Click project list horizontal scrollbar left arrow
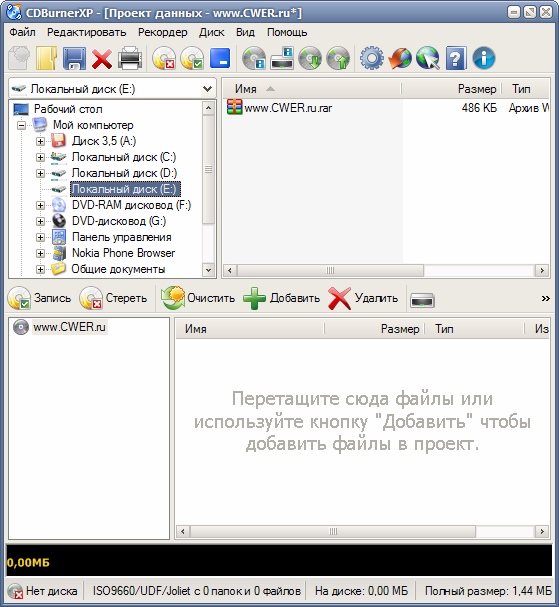 click(183, 532)
